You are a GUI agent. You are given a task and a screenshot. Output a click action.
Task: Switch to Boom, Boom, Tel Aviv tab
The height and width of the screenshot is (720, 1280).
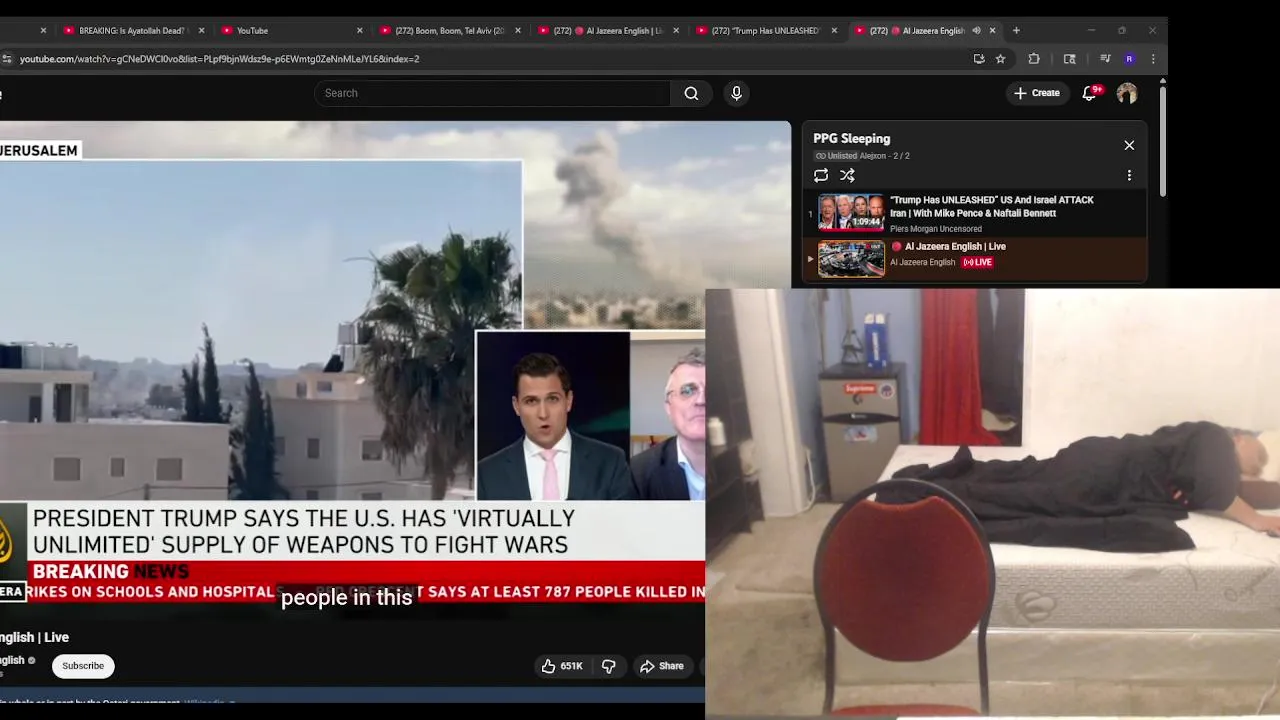[x=448, y=30]
